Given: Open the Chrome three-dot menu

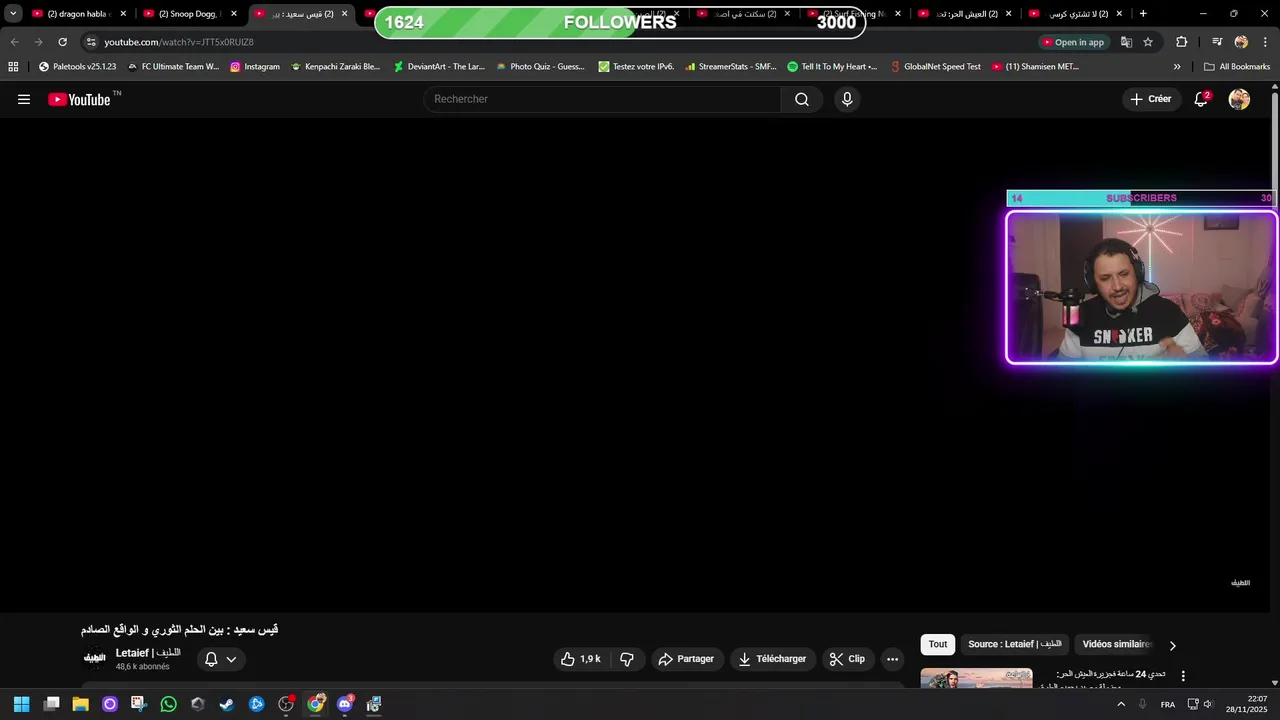Looking at the screenshot, I should click(1265, 42).
